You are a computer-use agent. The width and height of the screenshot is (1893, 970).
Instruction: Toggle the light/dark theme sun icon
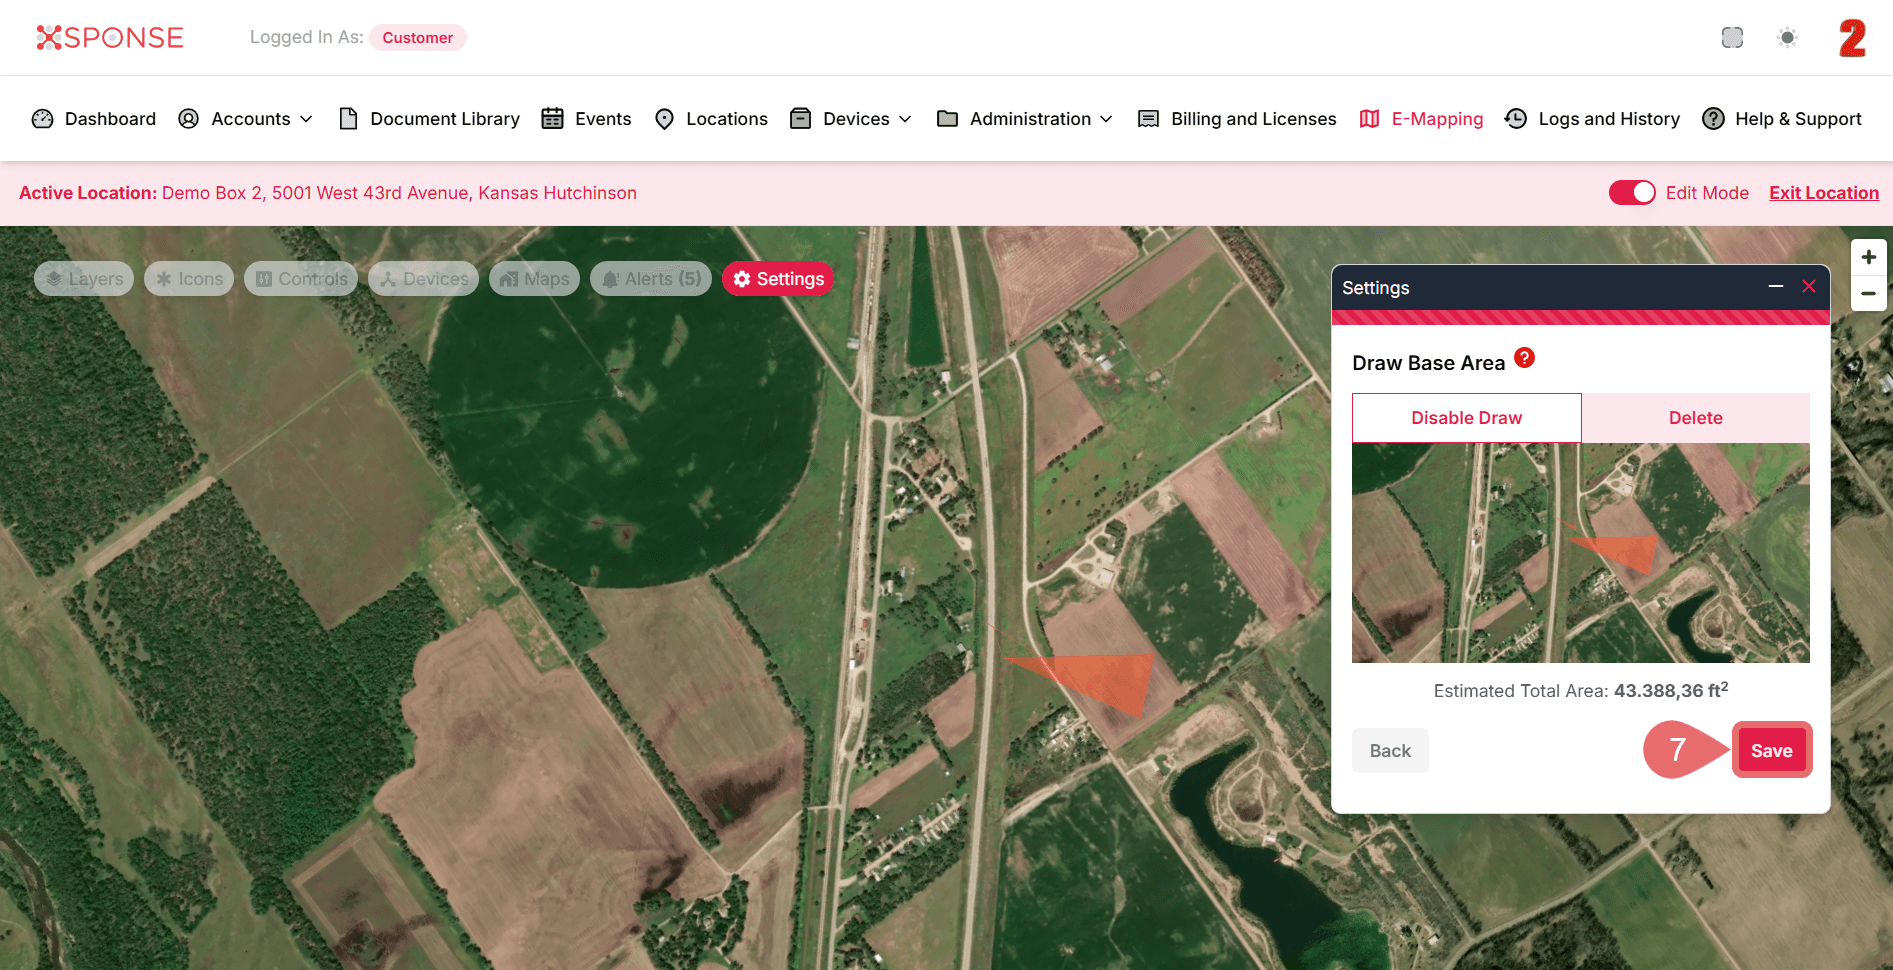pyautogui.click(x=1787, y=38)
